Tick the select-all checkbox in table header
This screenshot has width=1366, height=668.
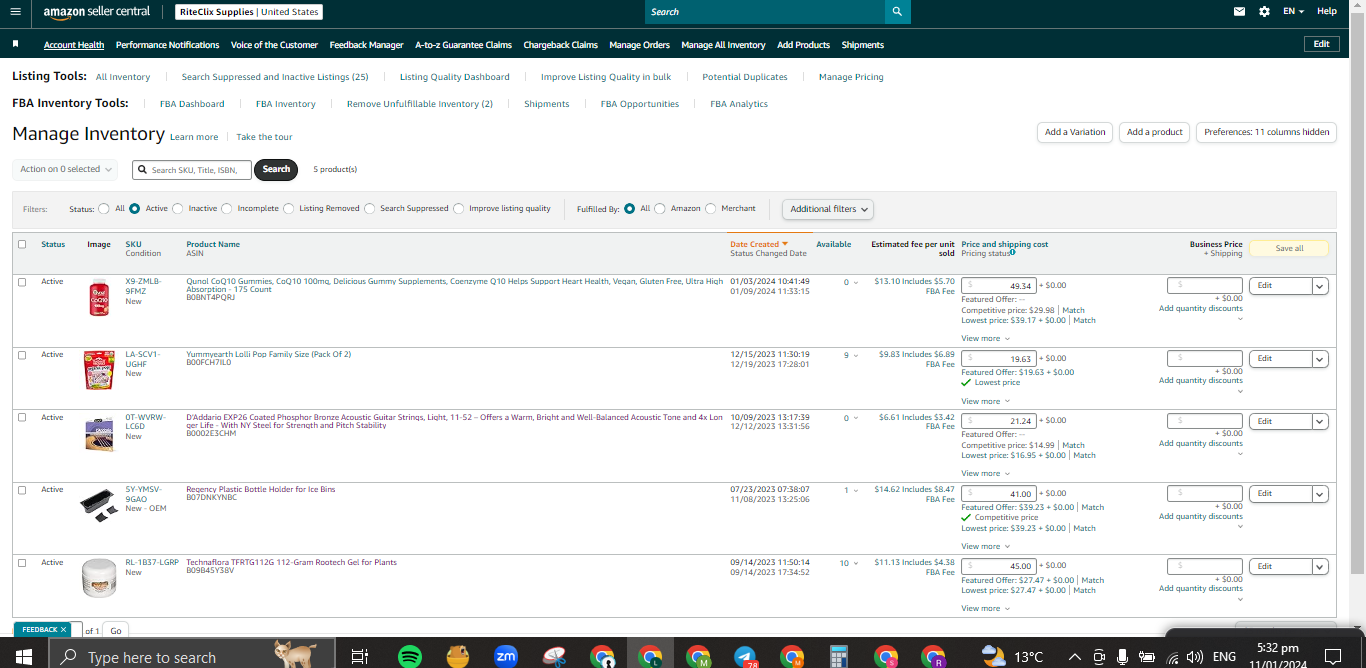pyautogui.click(x=22, y=244)
